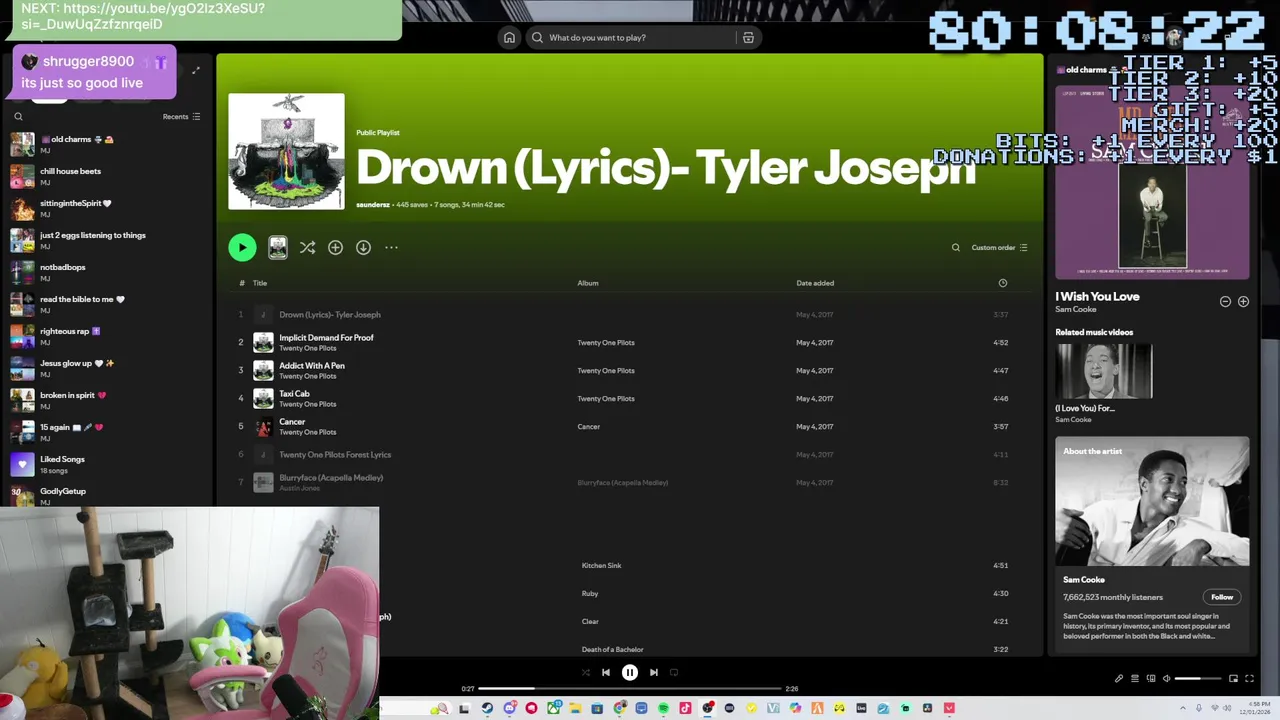Adjust the volume slider
Screen dimensions: 1280x720
click(x=1198, y=679)
